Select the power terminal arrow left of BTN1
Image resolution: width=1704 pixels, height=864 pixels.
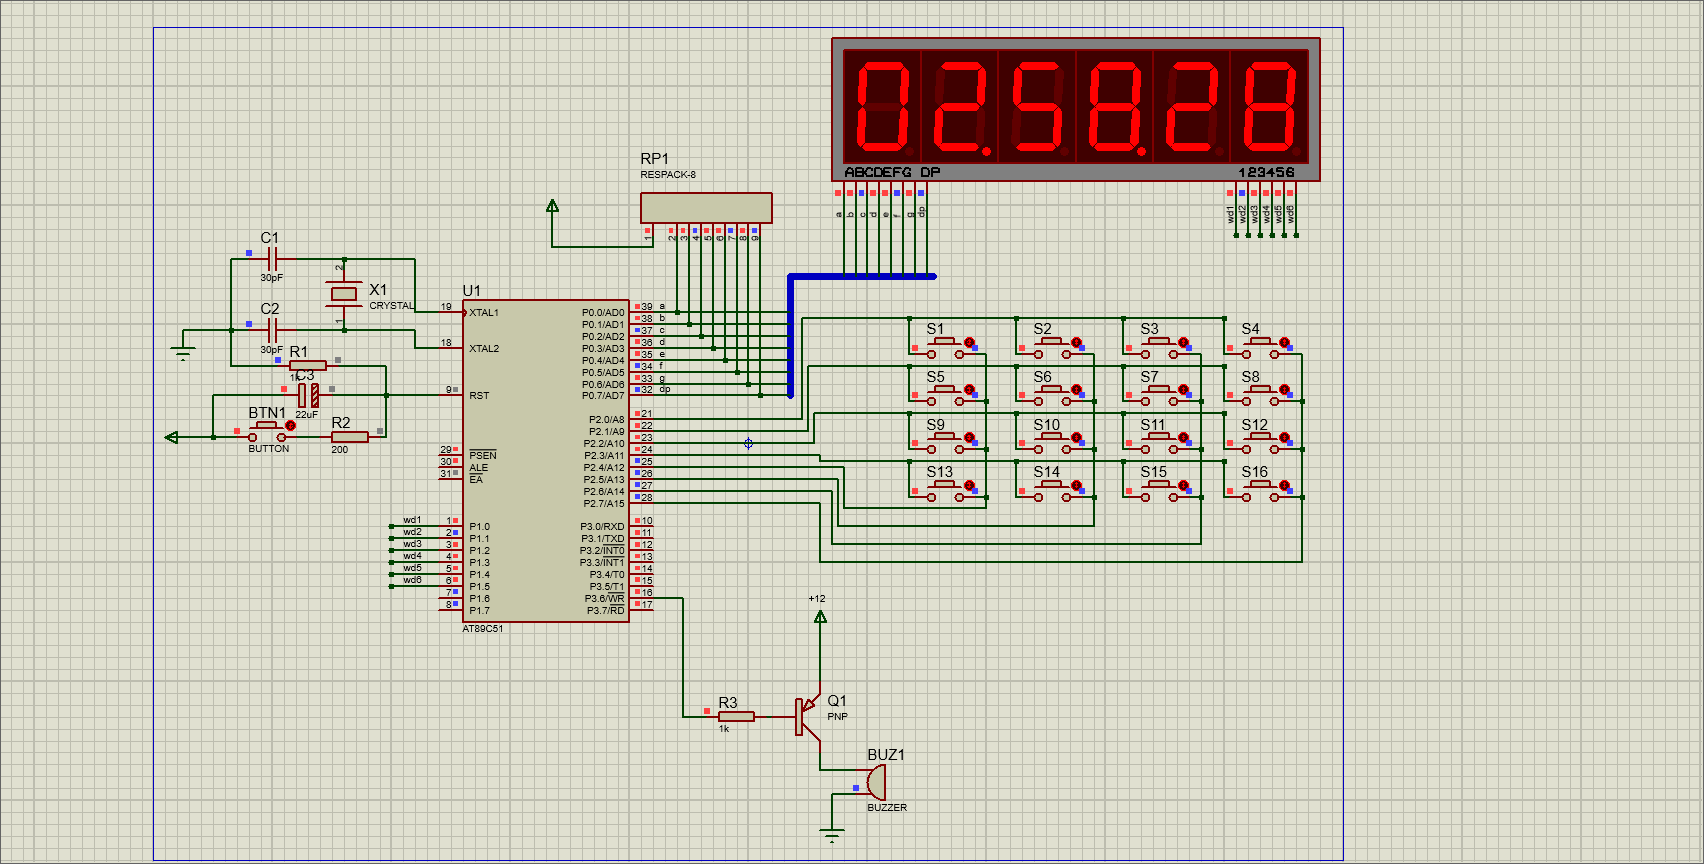171,437
